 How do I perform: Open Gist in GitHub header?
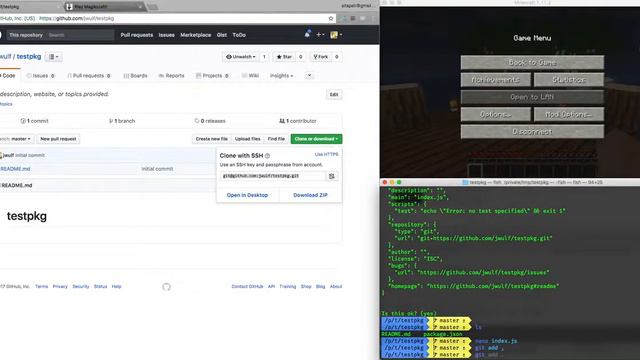222,35
